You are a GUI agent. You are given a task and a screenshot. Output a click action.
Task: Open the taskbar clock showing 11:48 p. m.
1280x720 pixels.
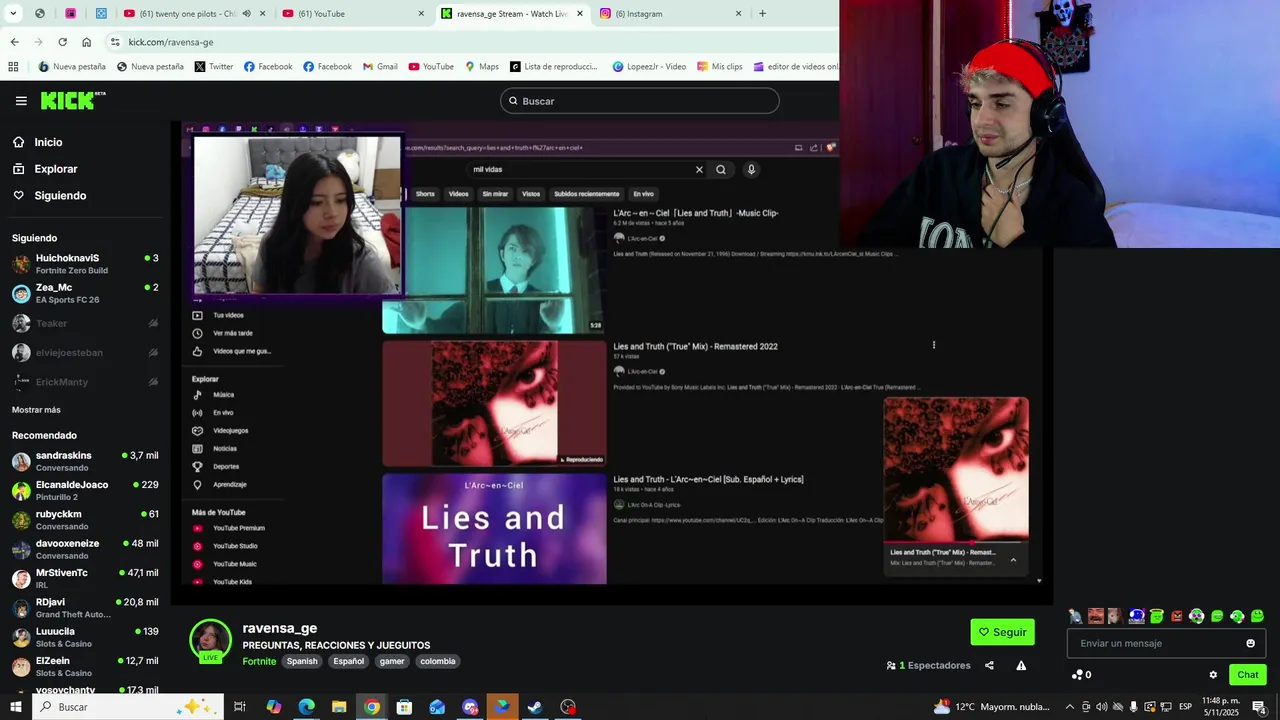pos(1219,707)
